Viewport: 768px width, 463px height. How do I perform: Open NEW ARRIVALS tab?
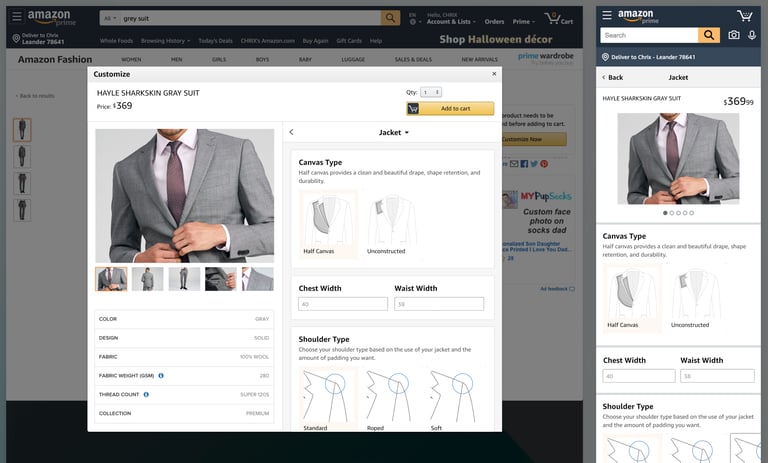[480, 60]
